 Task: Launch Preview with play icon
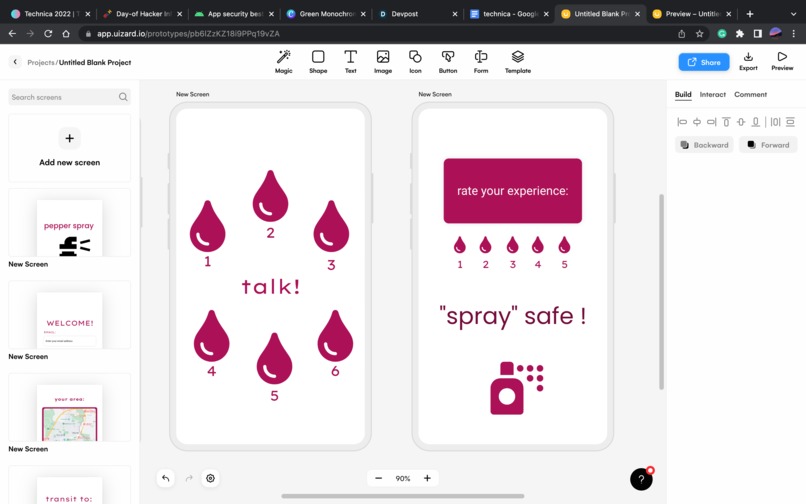[x=782, y=61]
